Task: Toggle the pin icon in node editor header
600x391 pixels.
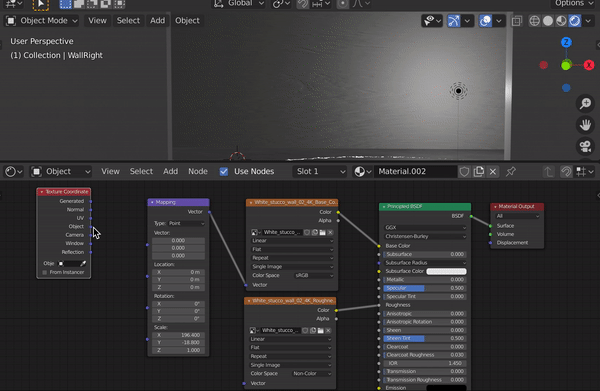Action: [510, 171]
